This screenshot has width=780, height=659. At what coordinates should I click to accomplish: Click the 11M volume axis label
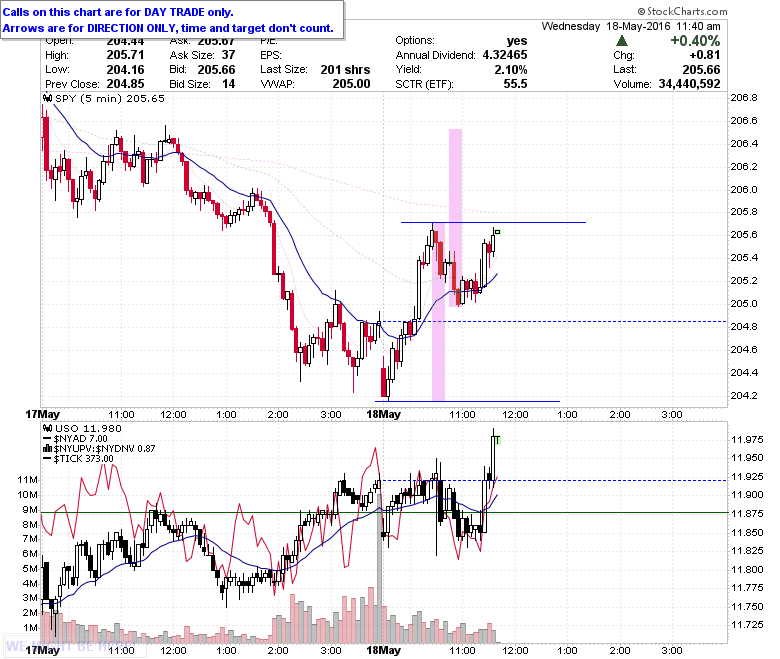(x=27, y=479)
